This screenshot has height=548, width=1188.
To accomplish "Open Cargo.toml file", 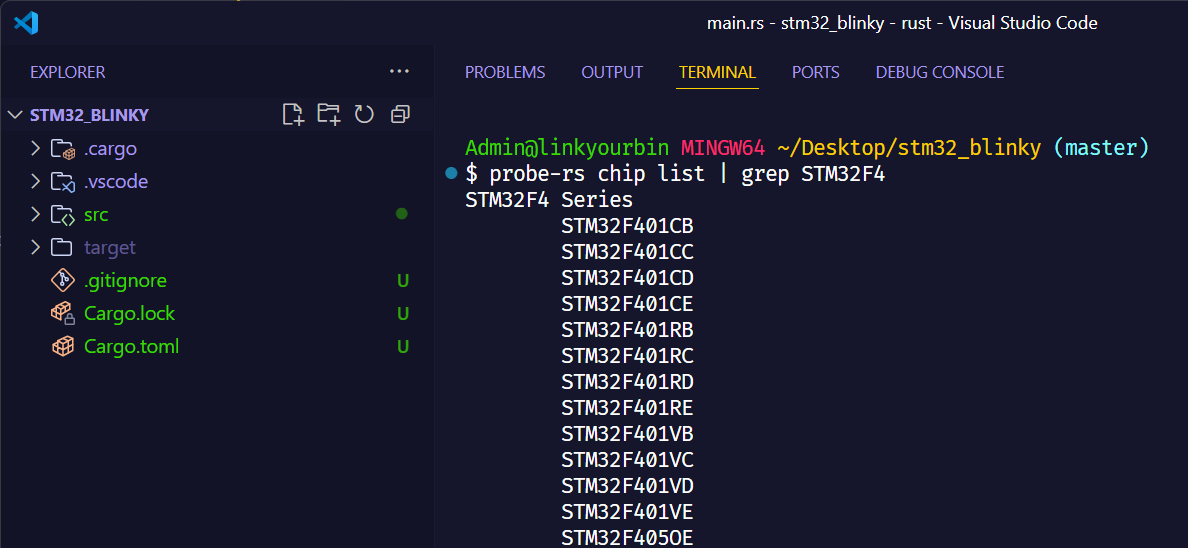I will (x=131, y=347).
